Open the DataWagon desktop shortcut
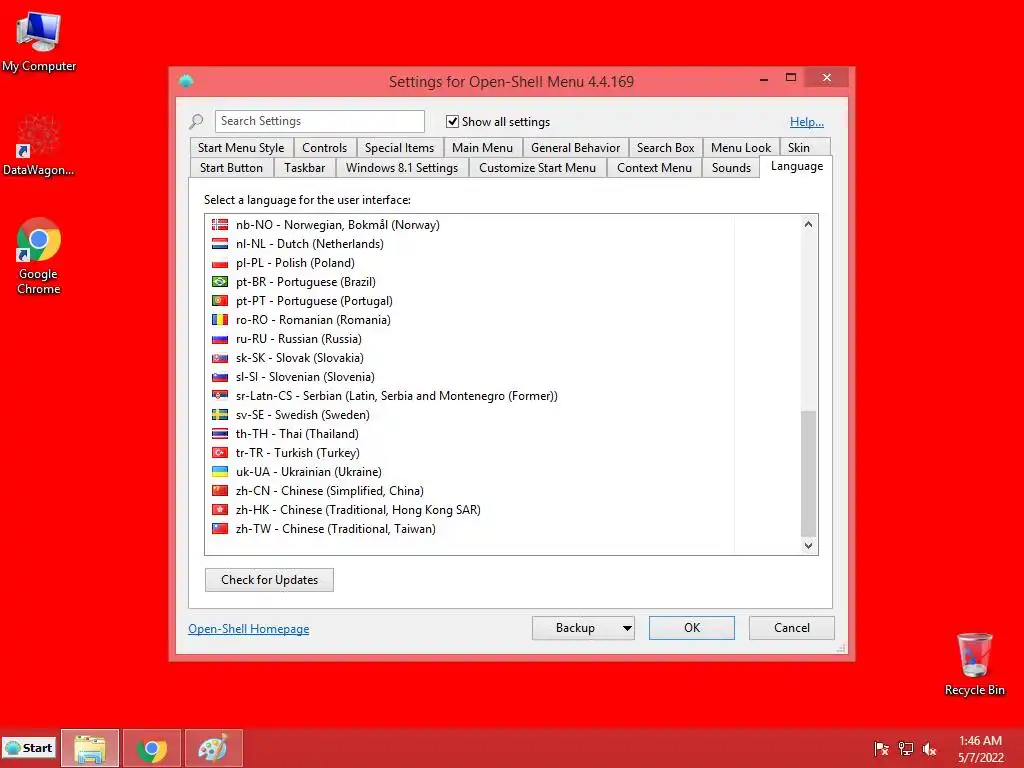 click(39, 145)
